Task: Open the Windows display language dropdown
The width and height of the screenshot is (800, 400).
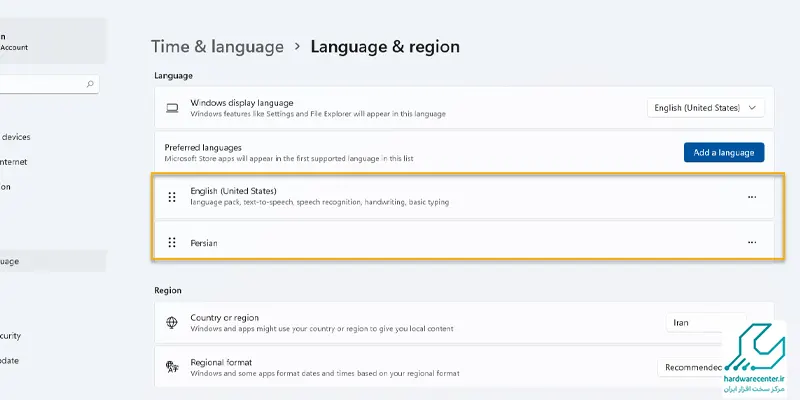Action: tap(706, 108)
